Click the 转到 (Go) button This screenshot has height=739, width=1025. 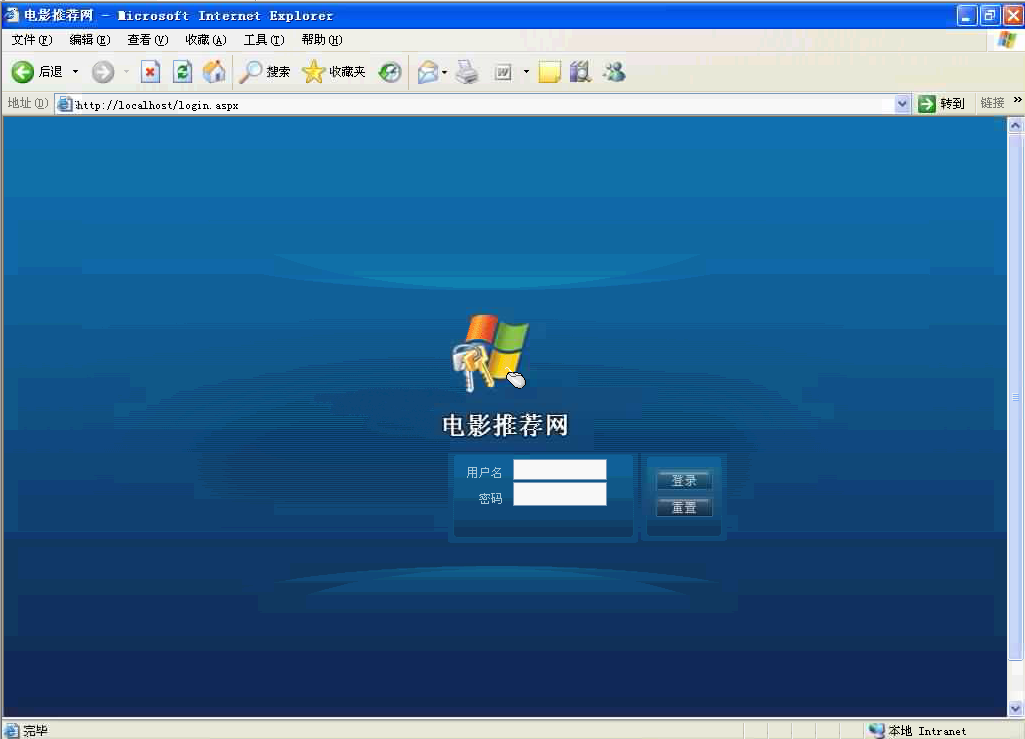(941, 104)
